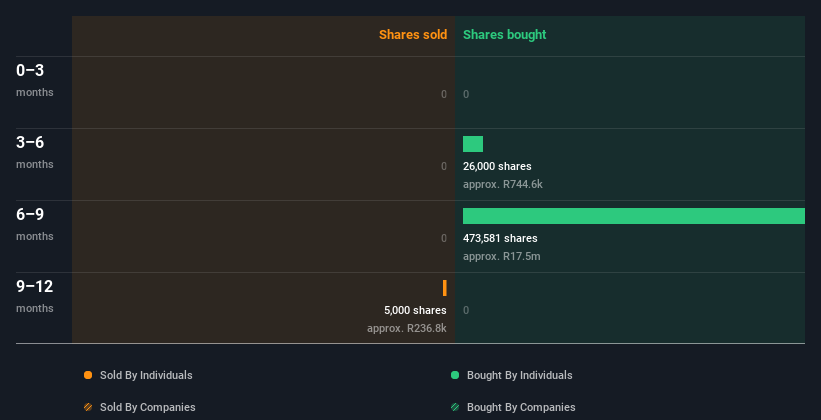
Task: Toggle the Sold By Individuals legend label
Action: click(x=146, y=375)
